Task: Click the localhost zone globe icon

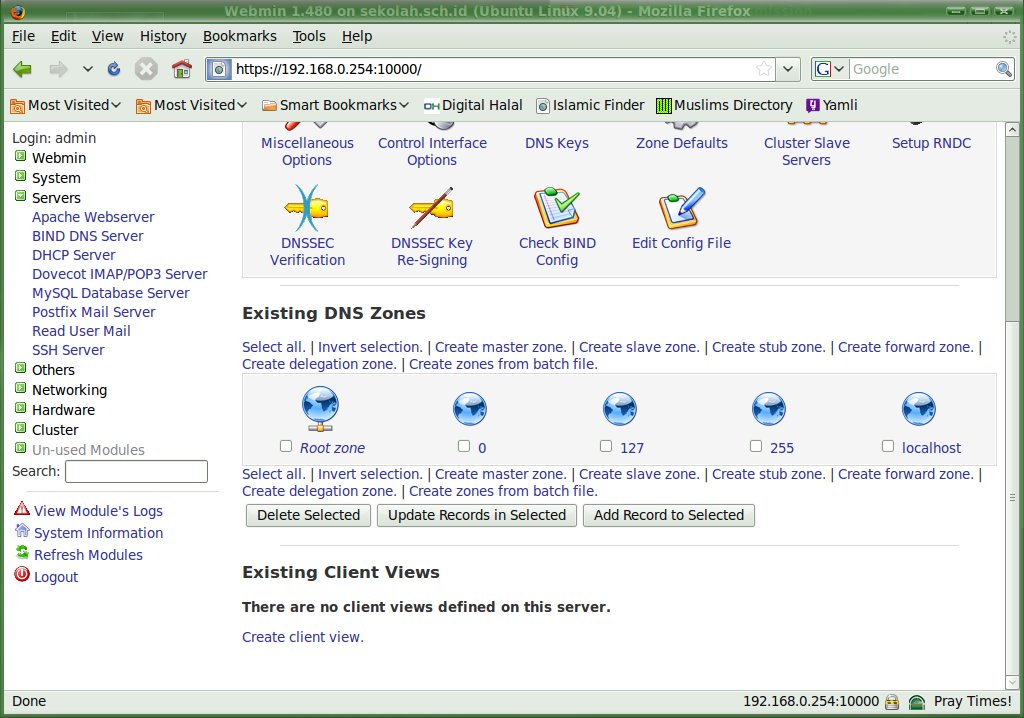Action: [x=919, y=409]
